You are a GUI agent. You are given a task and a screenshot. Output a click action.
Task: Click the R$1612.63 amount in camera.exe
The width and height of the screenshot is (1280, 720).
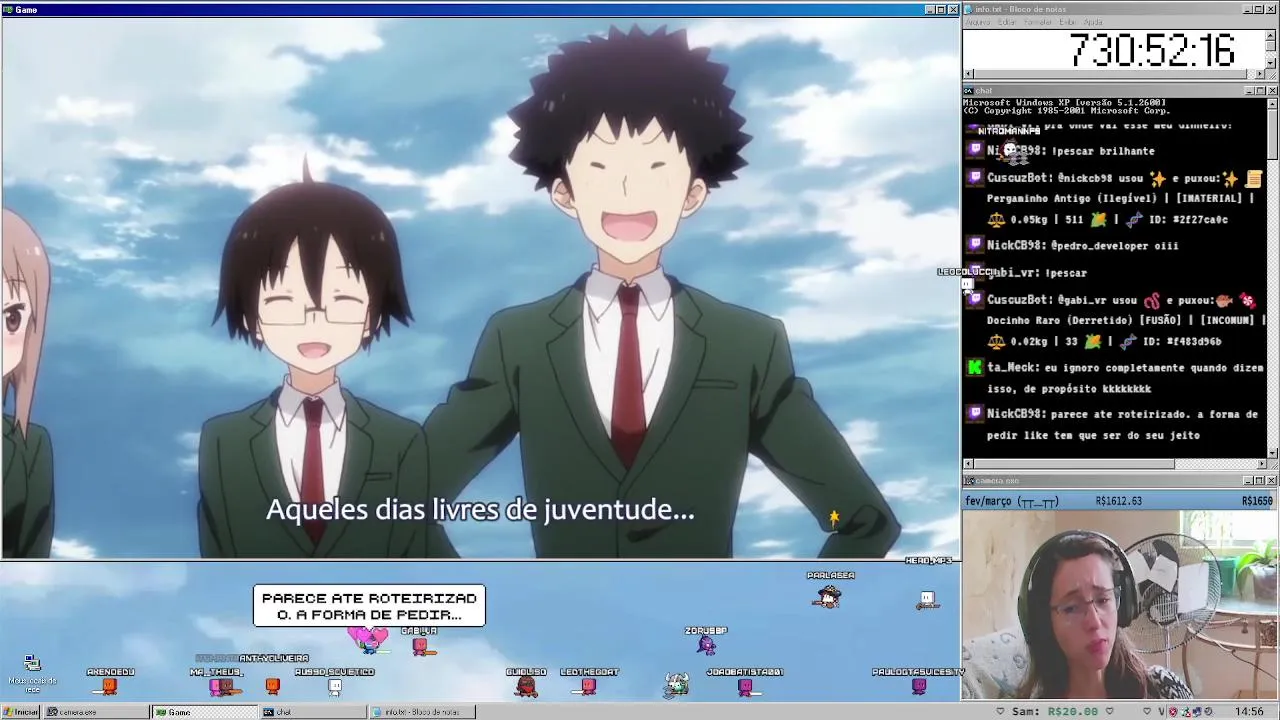click(x=1118, y=501)
